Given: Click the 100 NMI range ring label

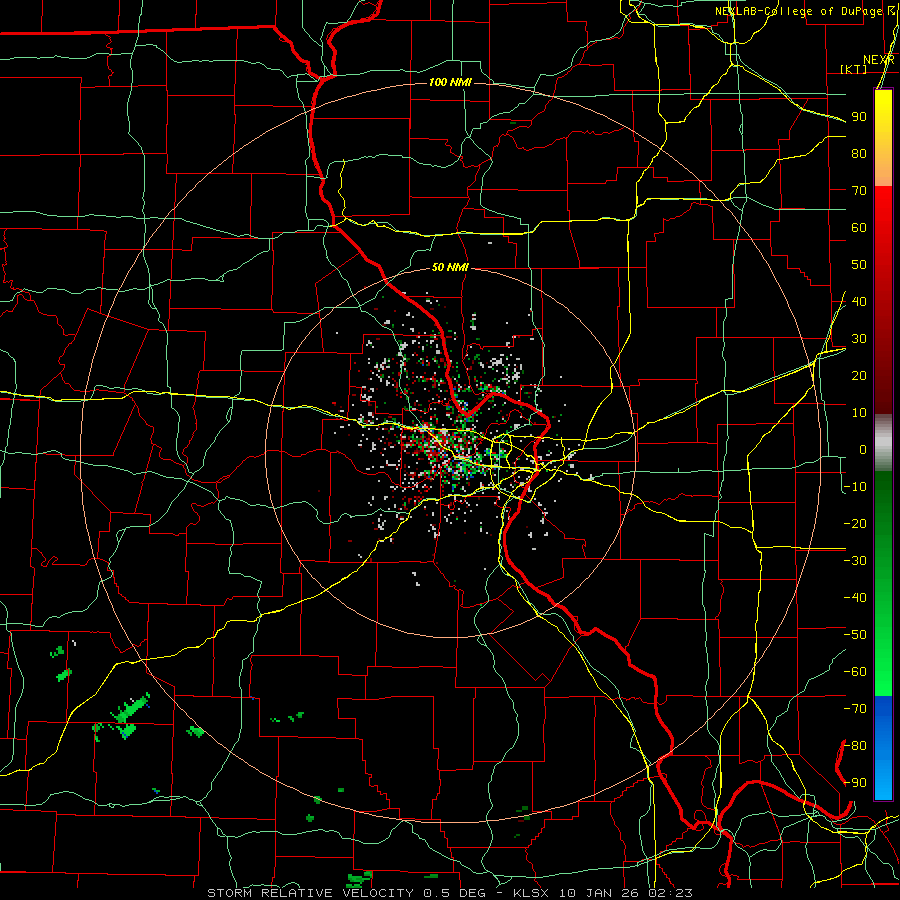Looking at the screenshot, I should click(x=451, y=83).
